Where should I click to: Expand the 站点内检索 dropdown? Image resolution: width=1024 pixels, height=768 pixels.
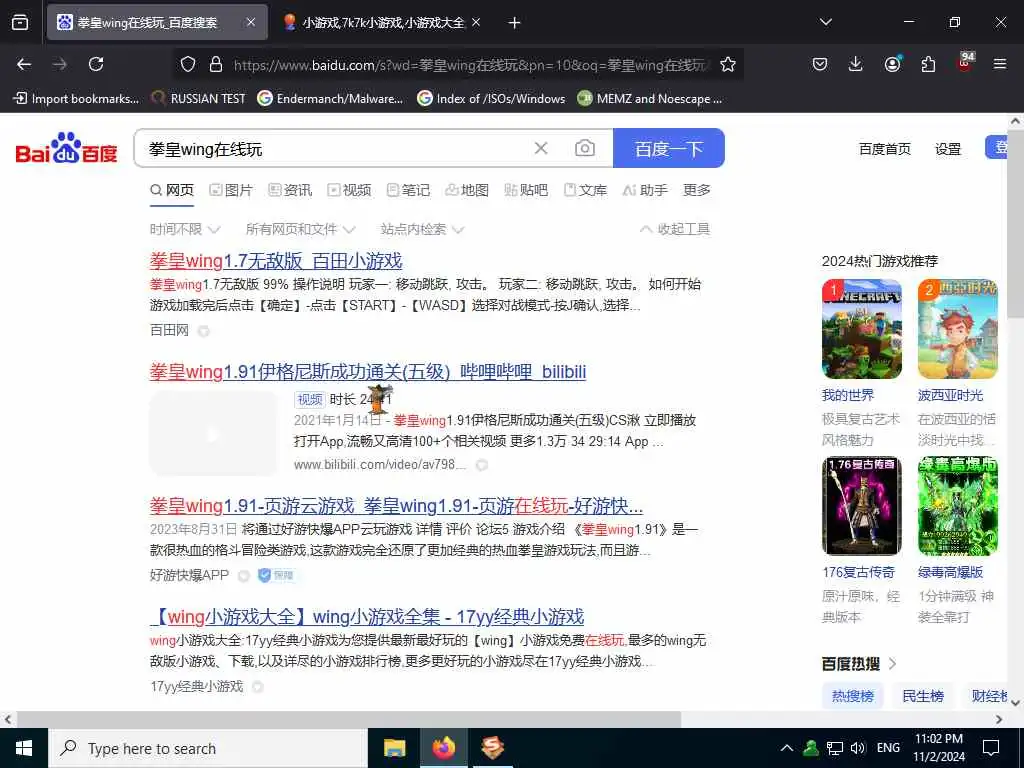click(x=422, y=229)
